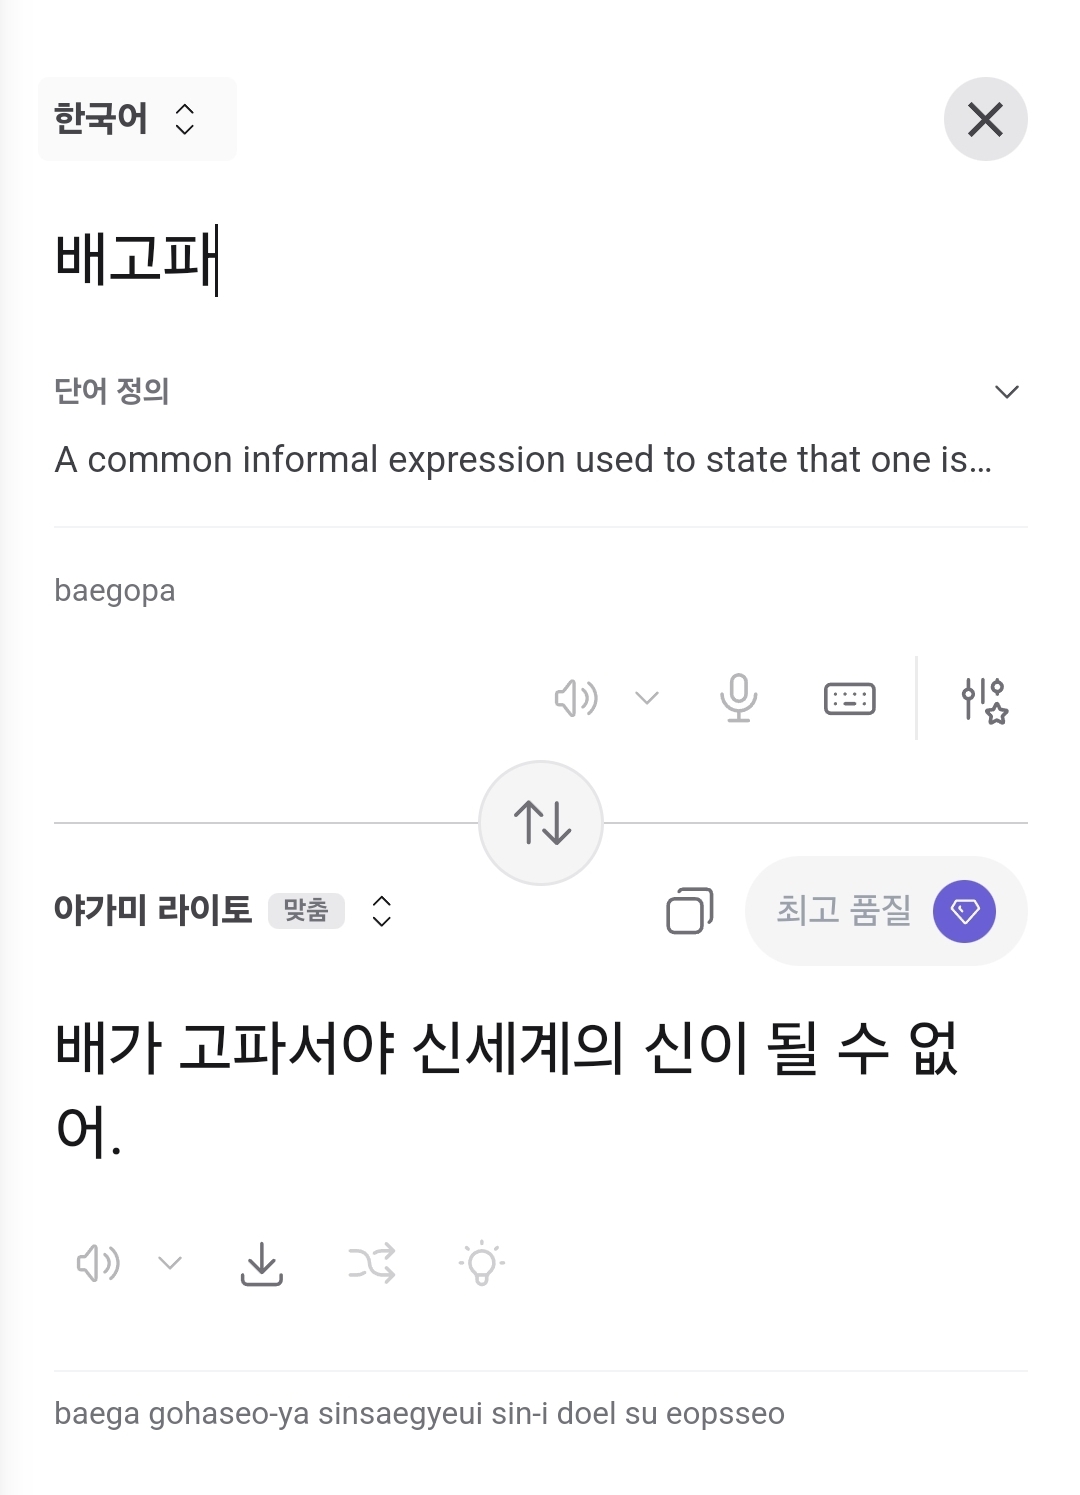The image size is (1080, 1495).
Task: Shuffle to an alternative translation
Action: pyautogui.click(x=372, y=1264)
